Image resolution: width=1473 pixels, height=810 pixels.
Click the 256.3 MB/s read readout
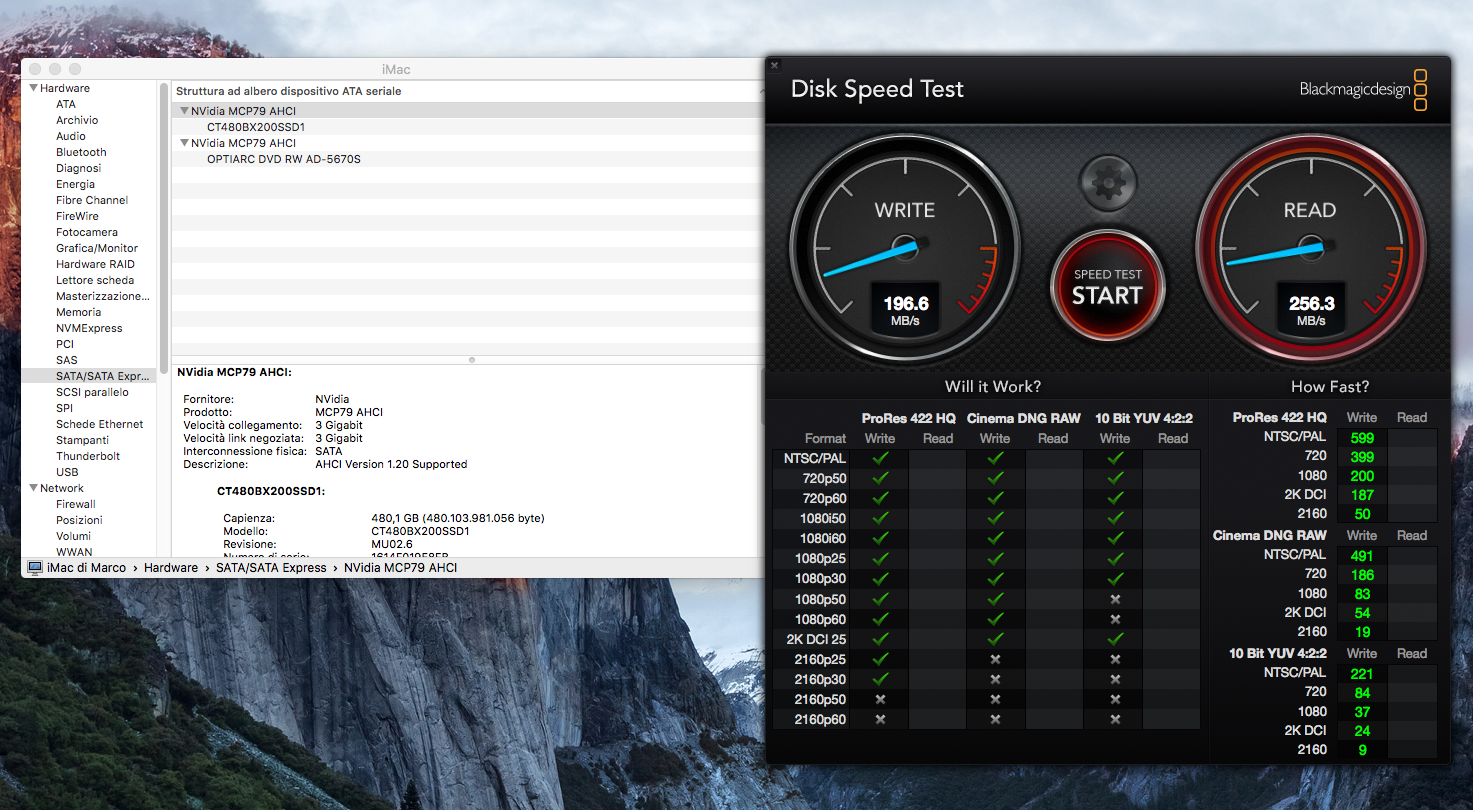point(1311,309)
